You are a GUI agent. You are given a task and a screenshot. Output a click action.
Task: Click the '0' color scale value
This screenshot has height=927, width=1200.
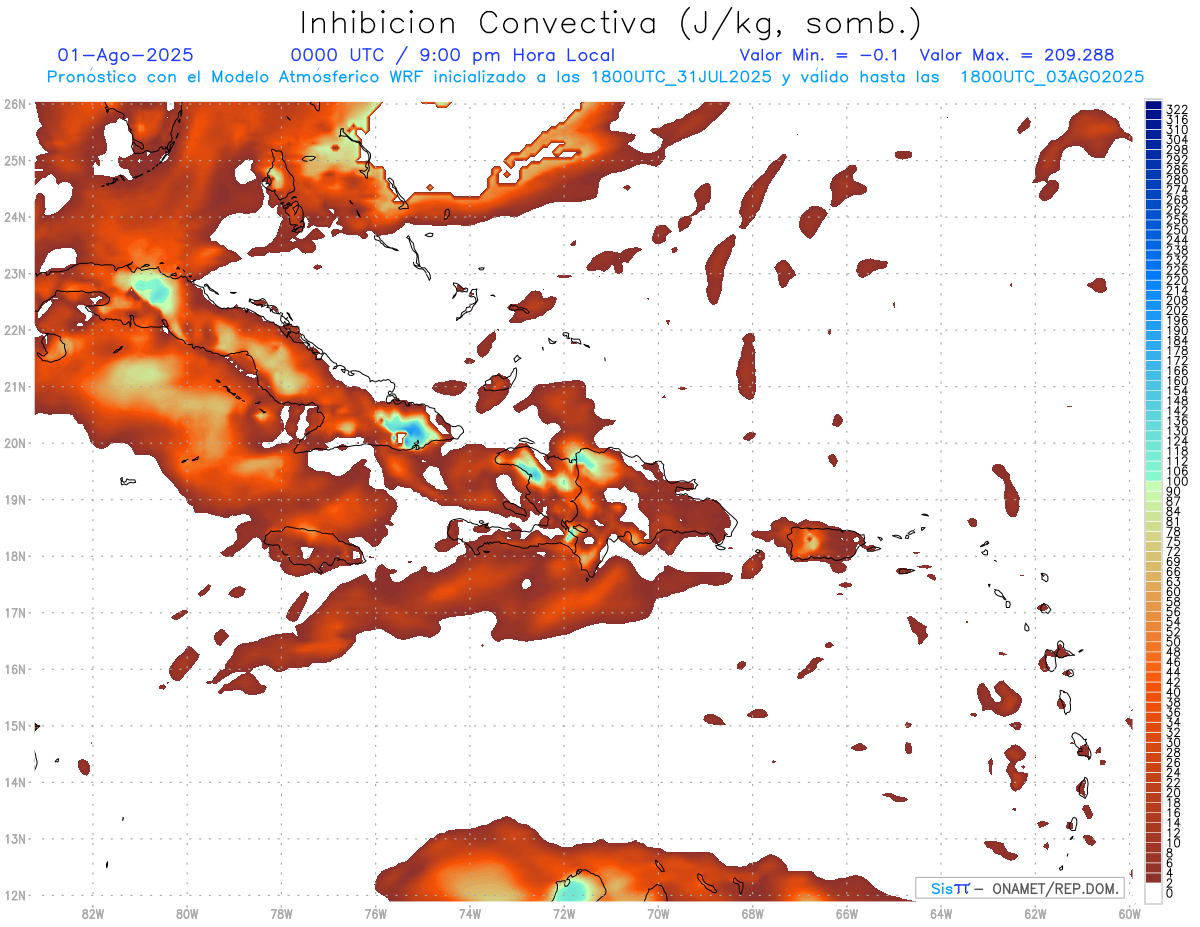point(1170,893)
